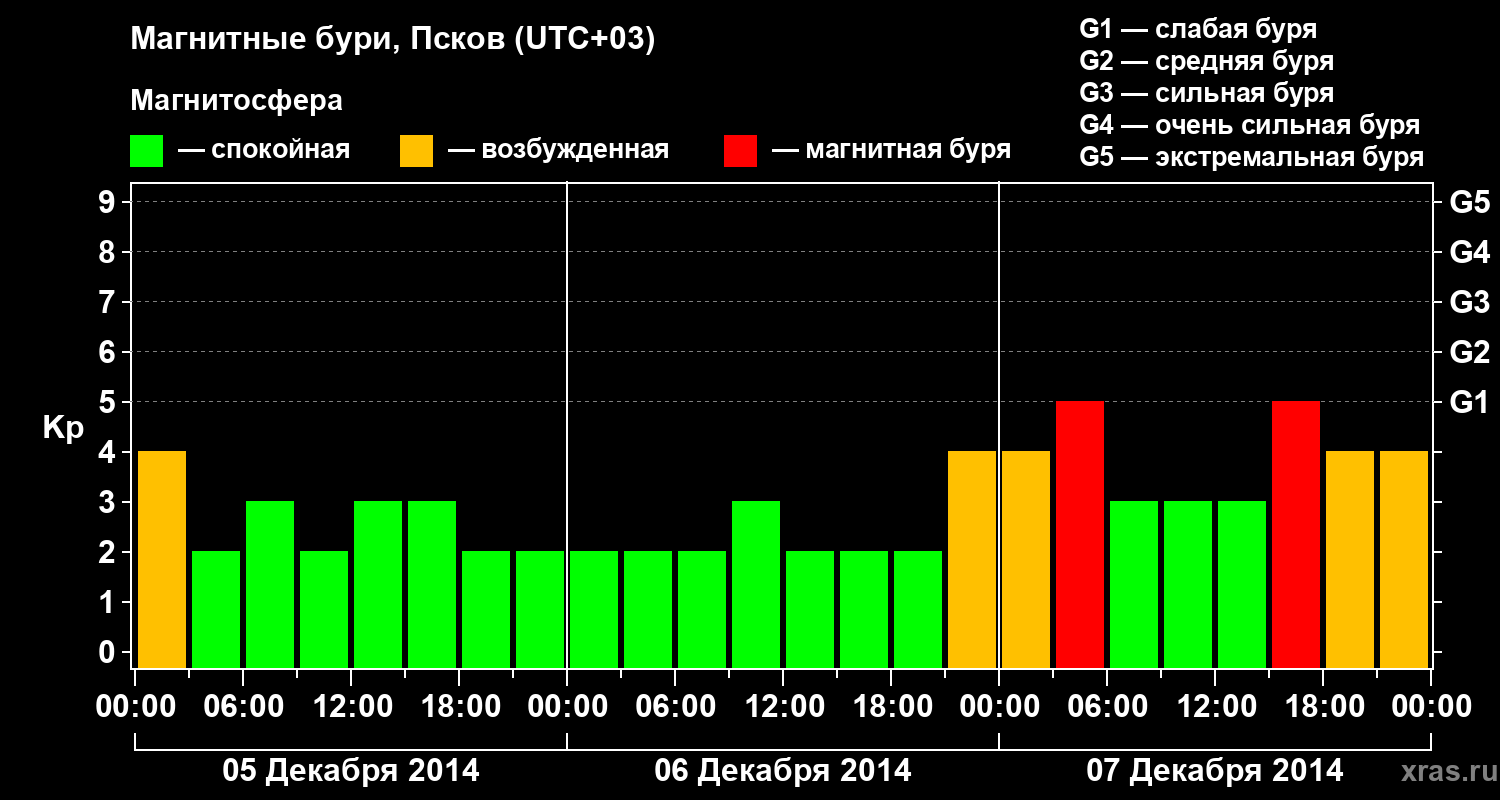Click the '7' value on the Kp axis
1500x800 pixels.
pyautogui.click(x=109, y=303)
